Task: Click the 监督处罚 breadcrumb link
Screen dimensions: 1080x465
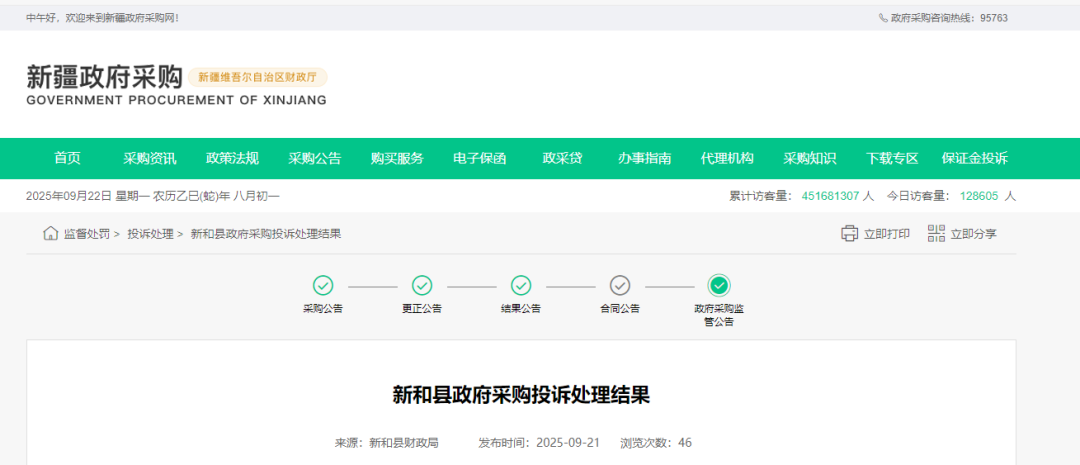Action: (87, 234)
